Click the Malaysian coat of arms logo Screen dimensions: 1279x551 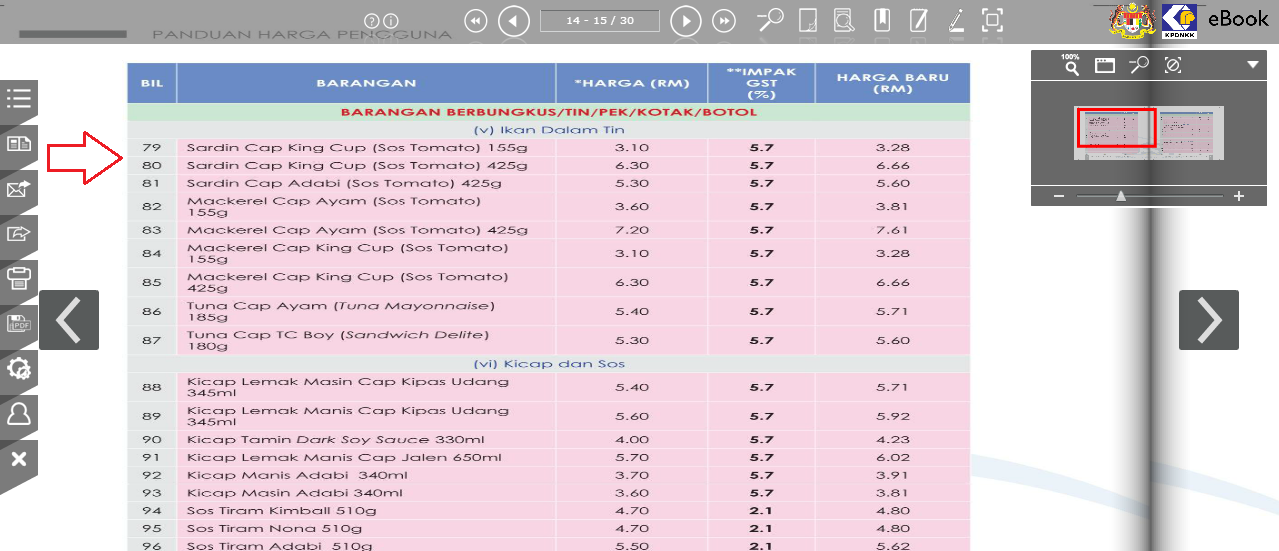coord(1132,20)
